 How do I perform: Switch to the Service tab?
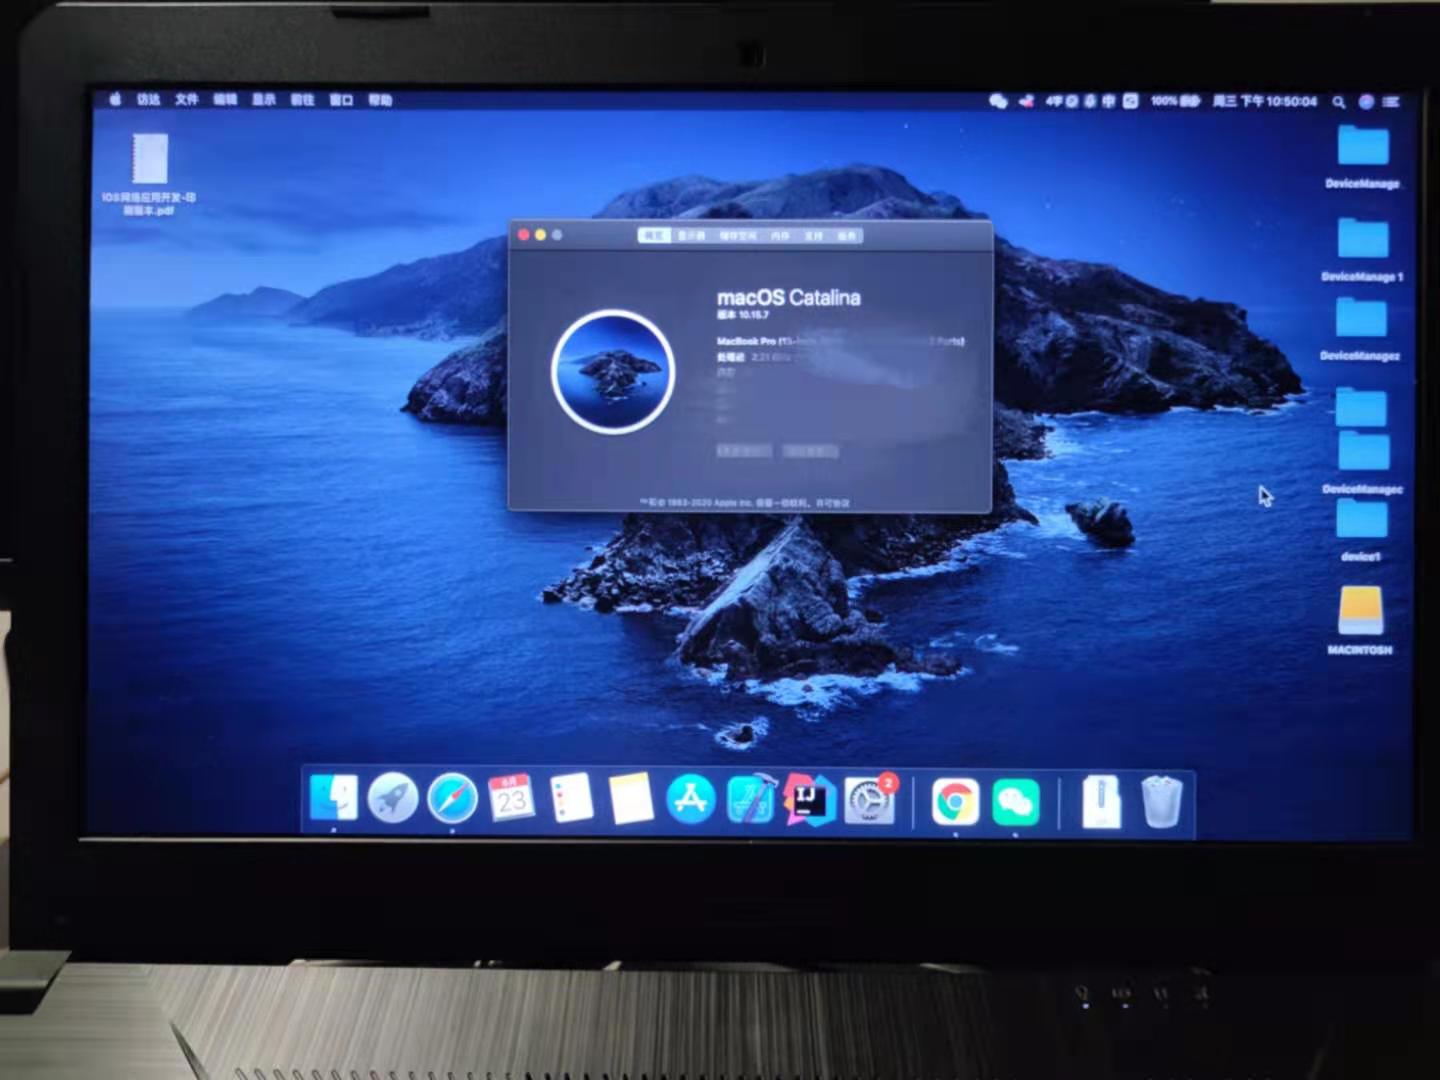click(847, 236)
